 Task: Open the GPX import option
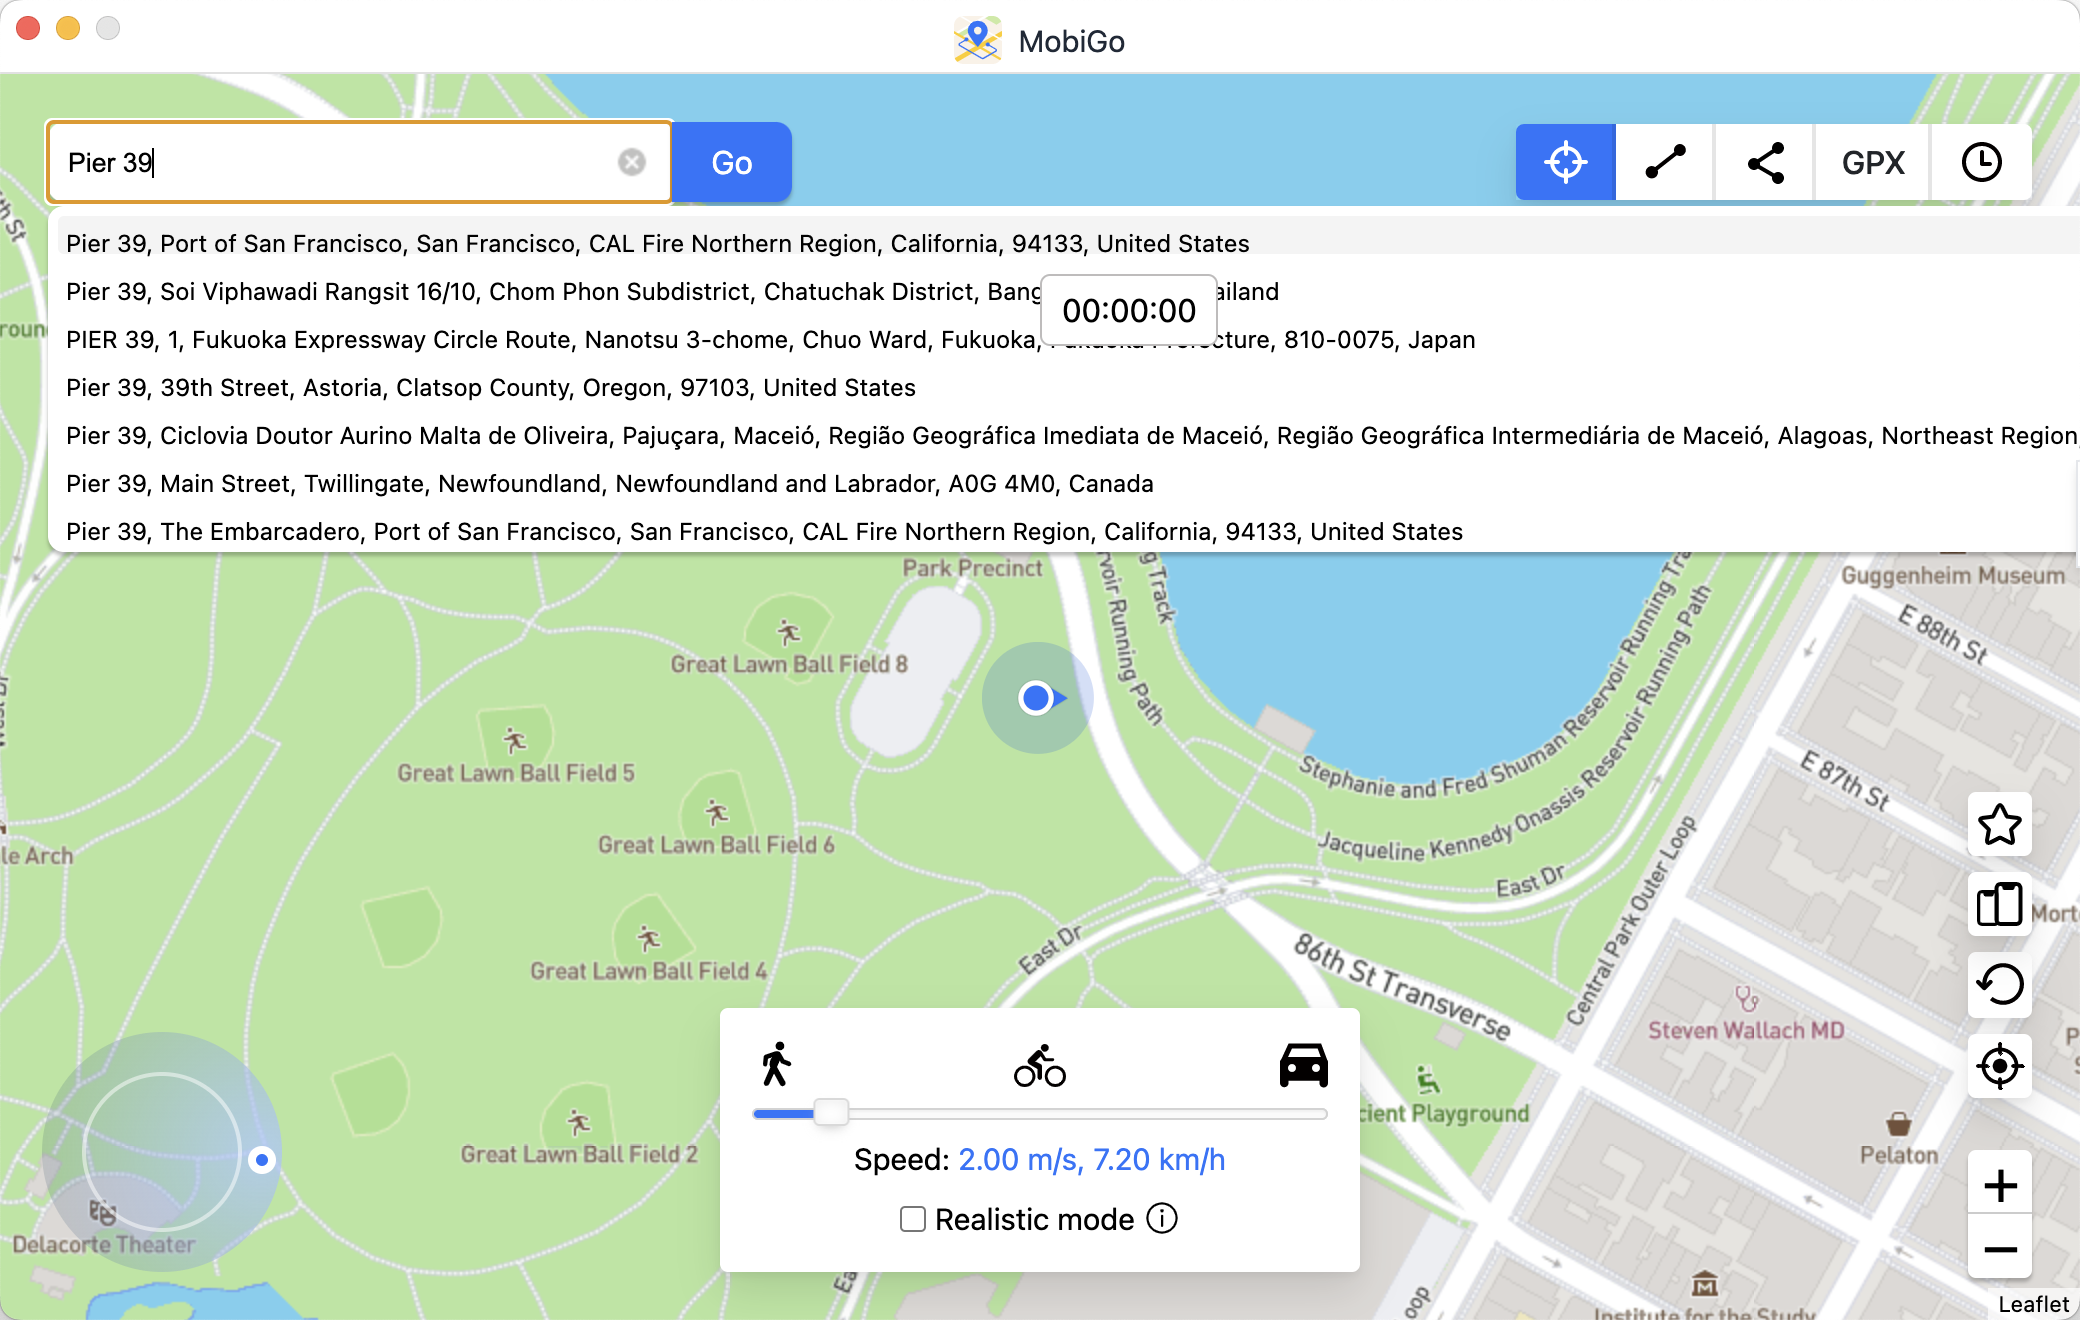click(x=1873, y=162)
